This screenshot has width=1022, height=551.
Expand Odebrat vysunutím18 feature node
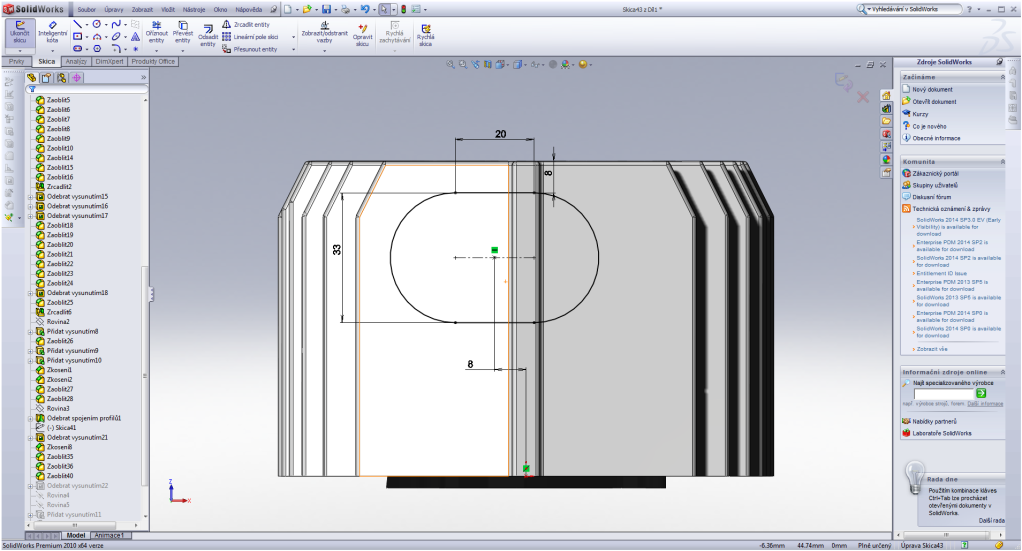(x=30, y=293)
